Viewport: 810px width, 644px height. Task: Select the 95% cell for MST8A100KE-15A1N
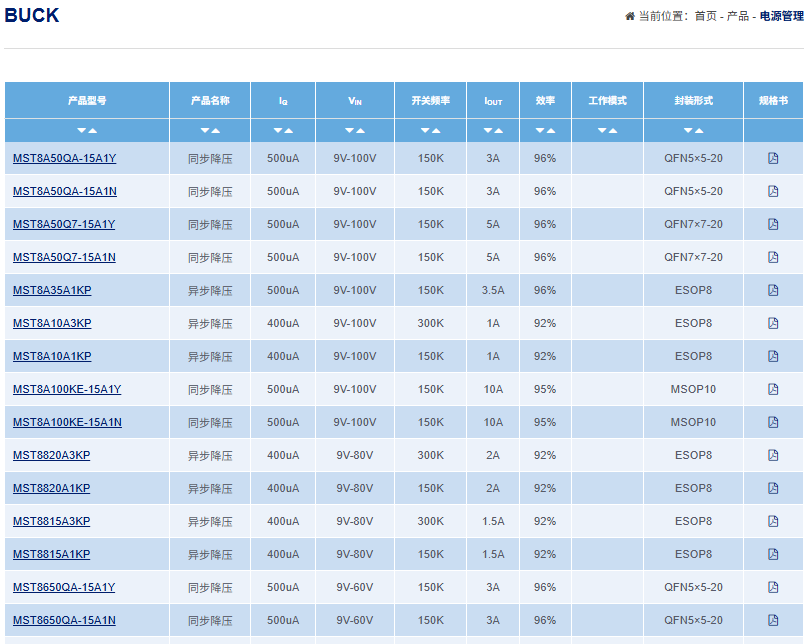545,422
